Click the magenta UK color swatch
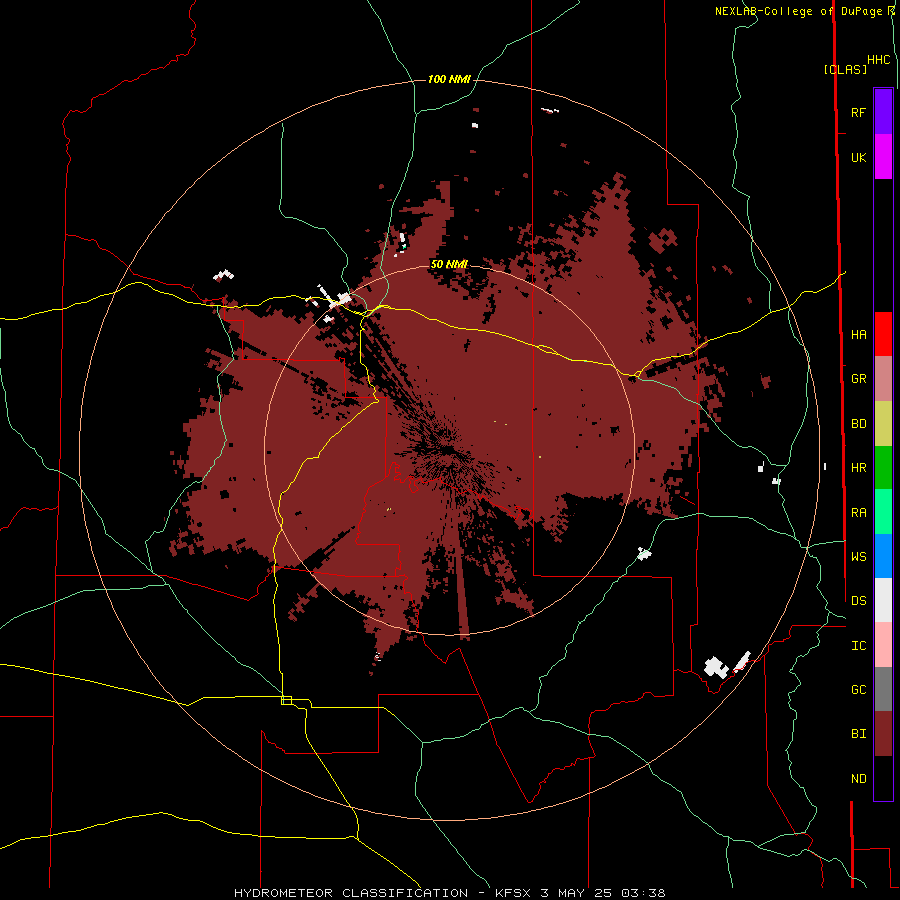Viewport: 900px width, 900px height. pos(883,157)
